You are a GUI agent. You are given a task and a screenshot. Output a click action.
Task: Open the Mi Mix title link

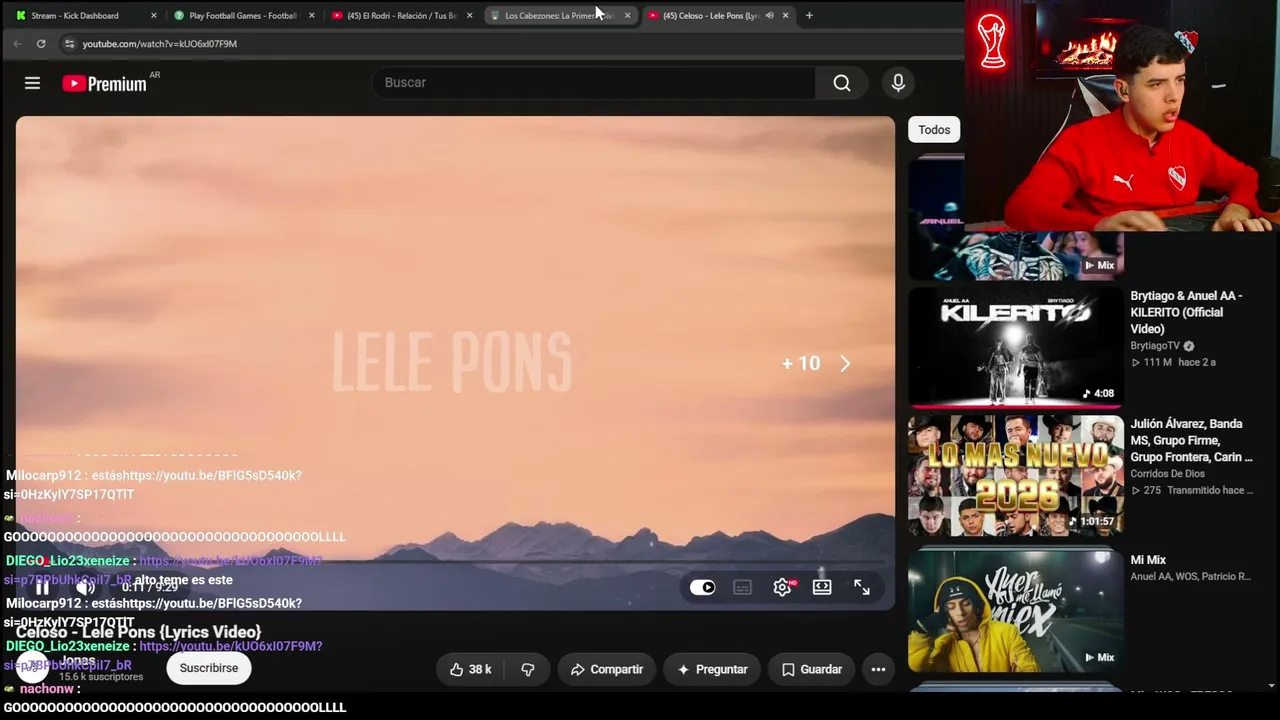pyautogui.click(x=1148, y=560)
